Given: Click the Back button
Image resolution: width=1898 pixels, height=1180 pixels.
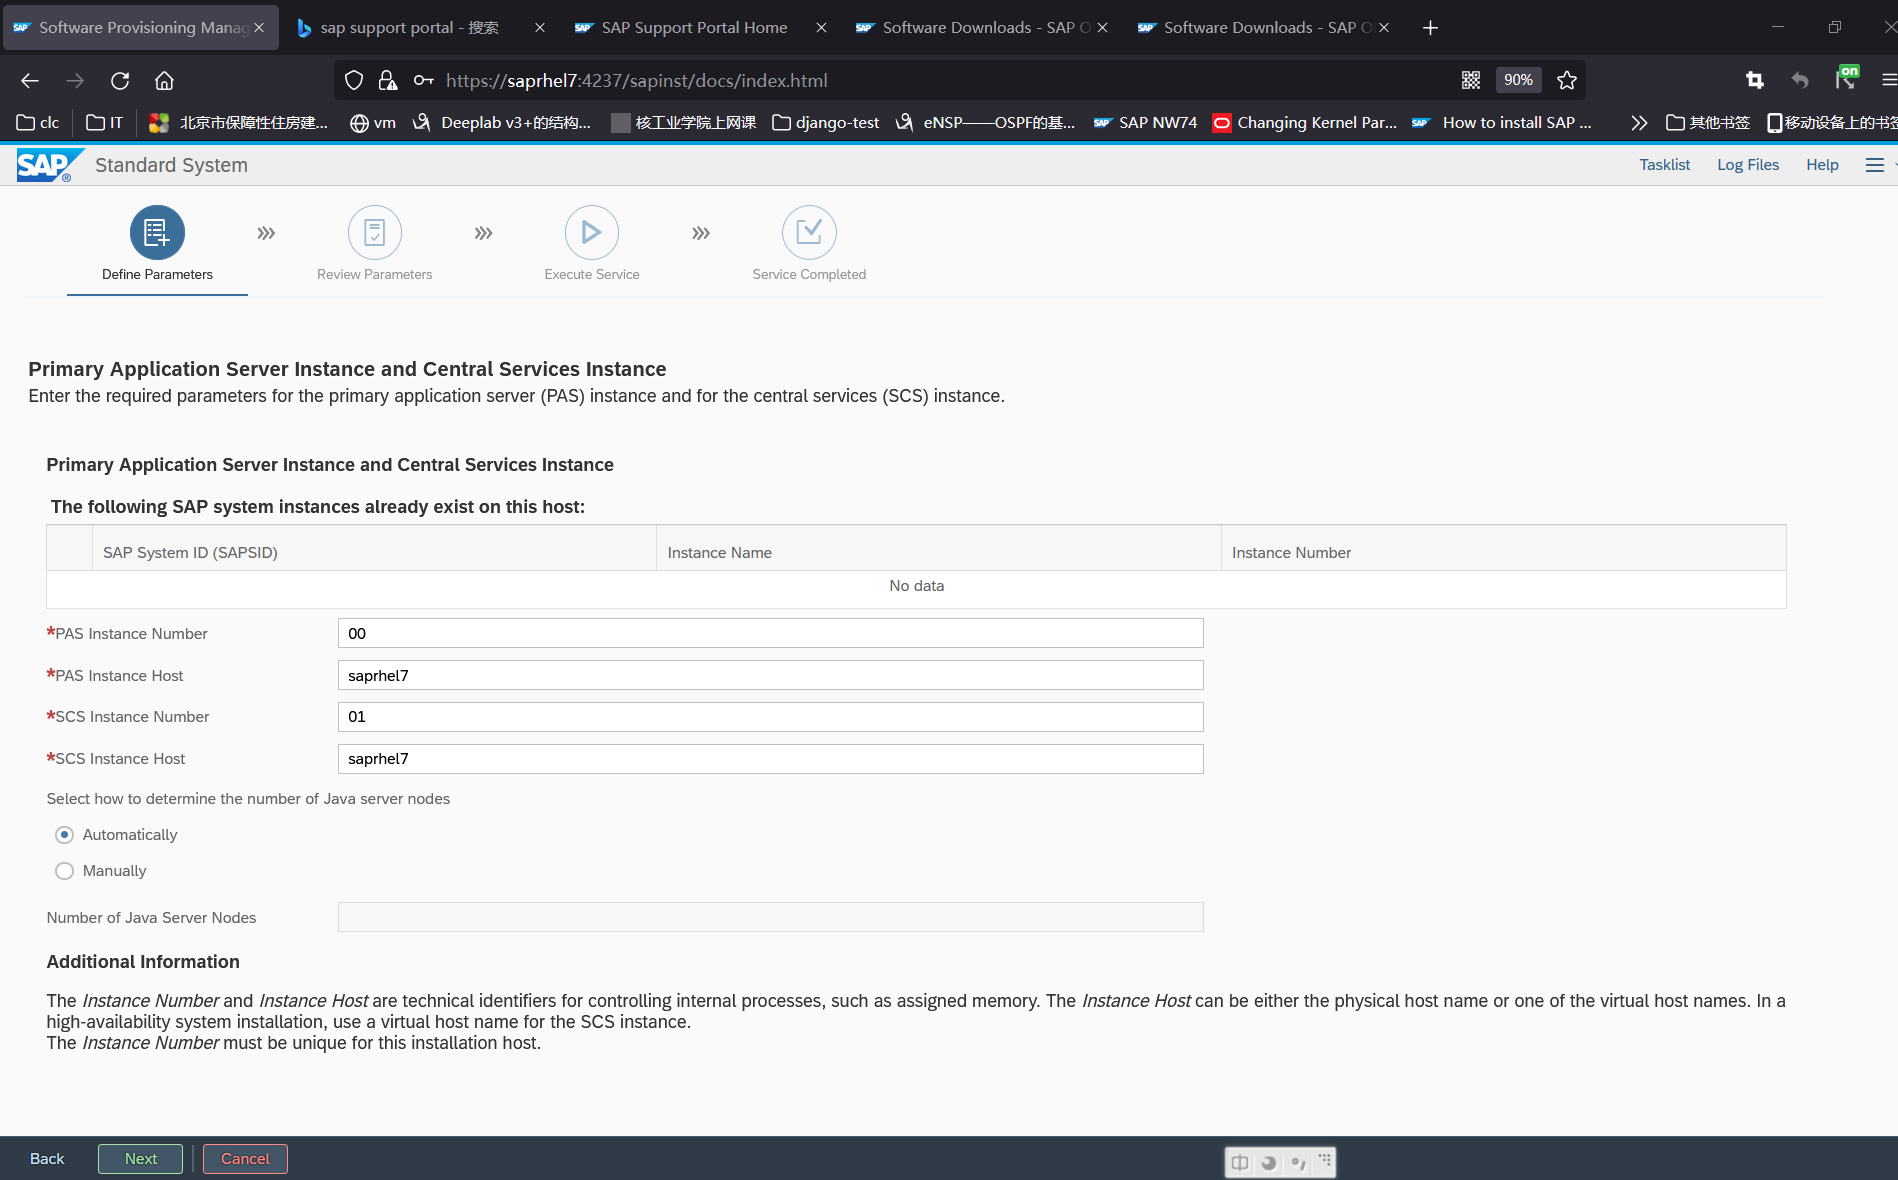Looking at the screenshot, I should coord(47,1158).
